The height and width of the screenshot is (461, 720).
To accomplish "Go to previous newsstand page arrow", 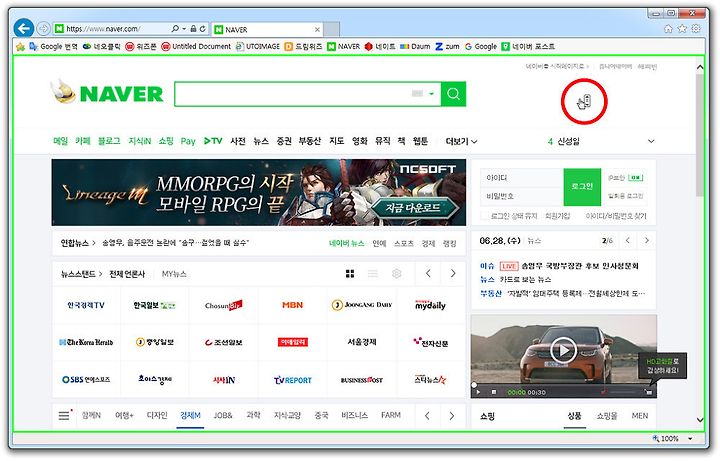I will (x=428, y=274).
